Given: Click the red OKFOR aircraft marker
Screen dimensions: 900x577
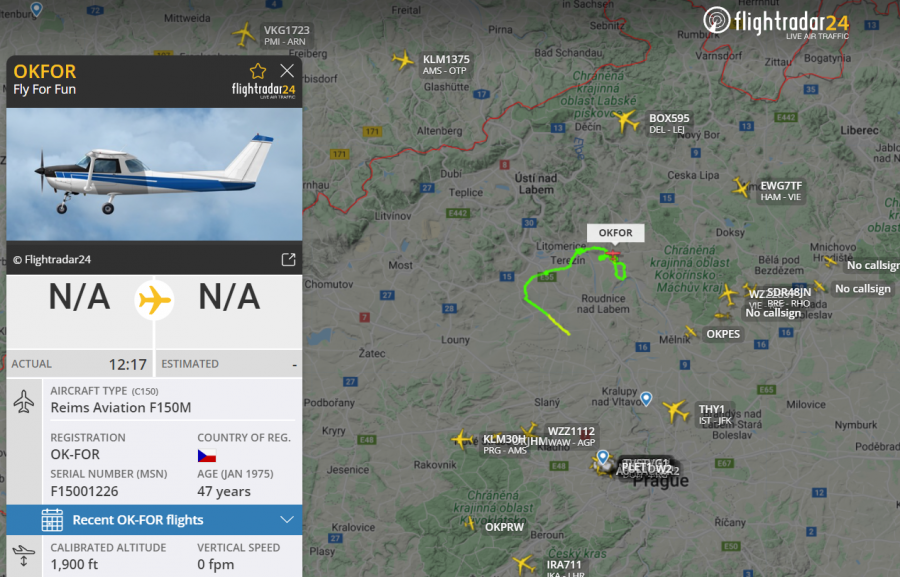Looking at the screenshot, I should [x=614, y=254].
